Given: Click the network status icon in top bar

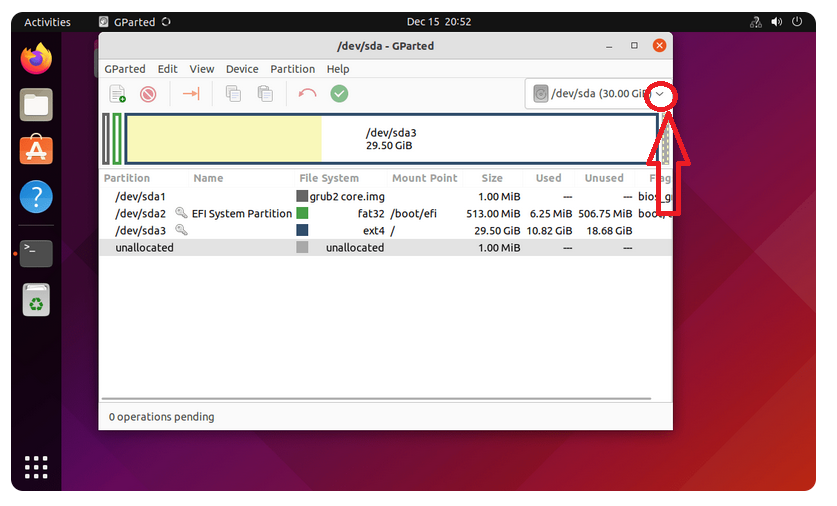Looking at the screenshot, I should pyautogui.click(x=755, y=22).
